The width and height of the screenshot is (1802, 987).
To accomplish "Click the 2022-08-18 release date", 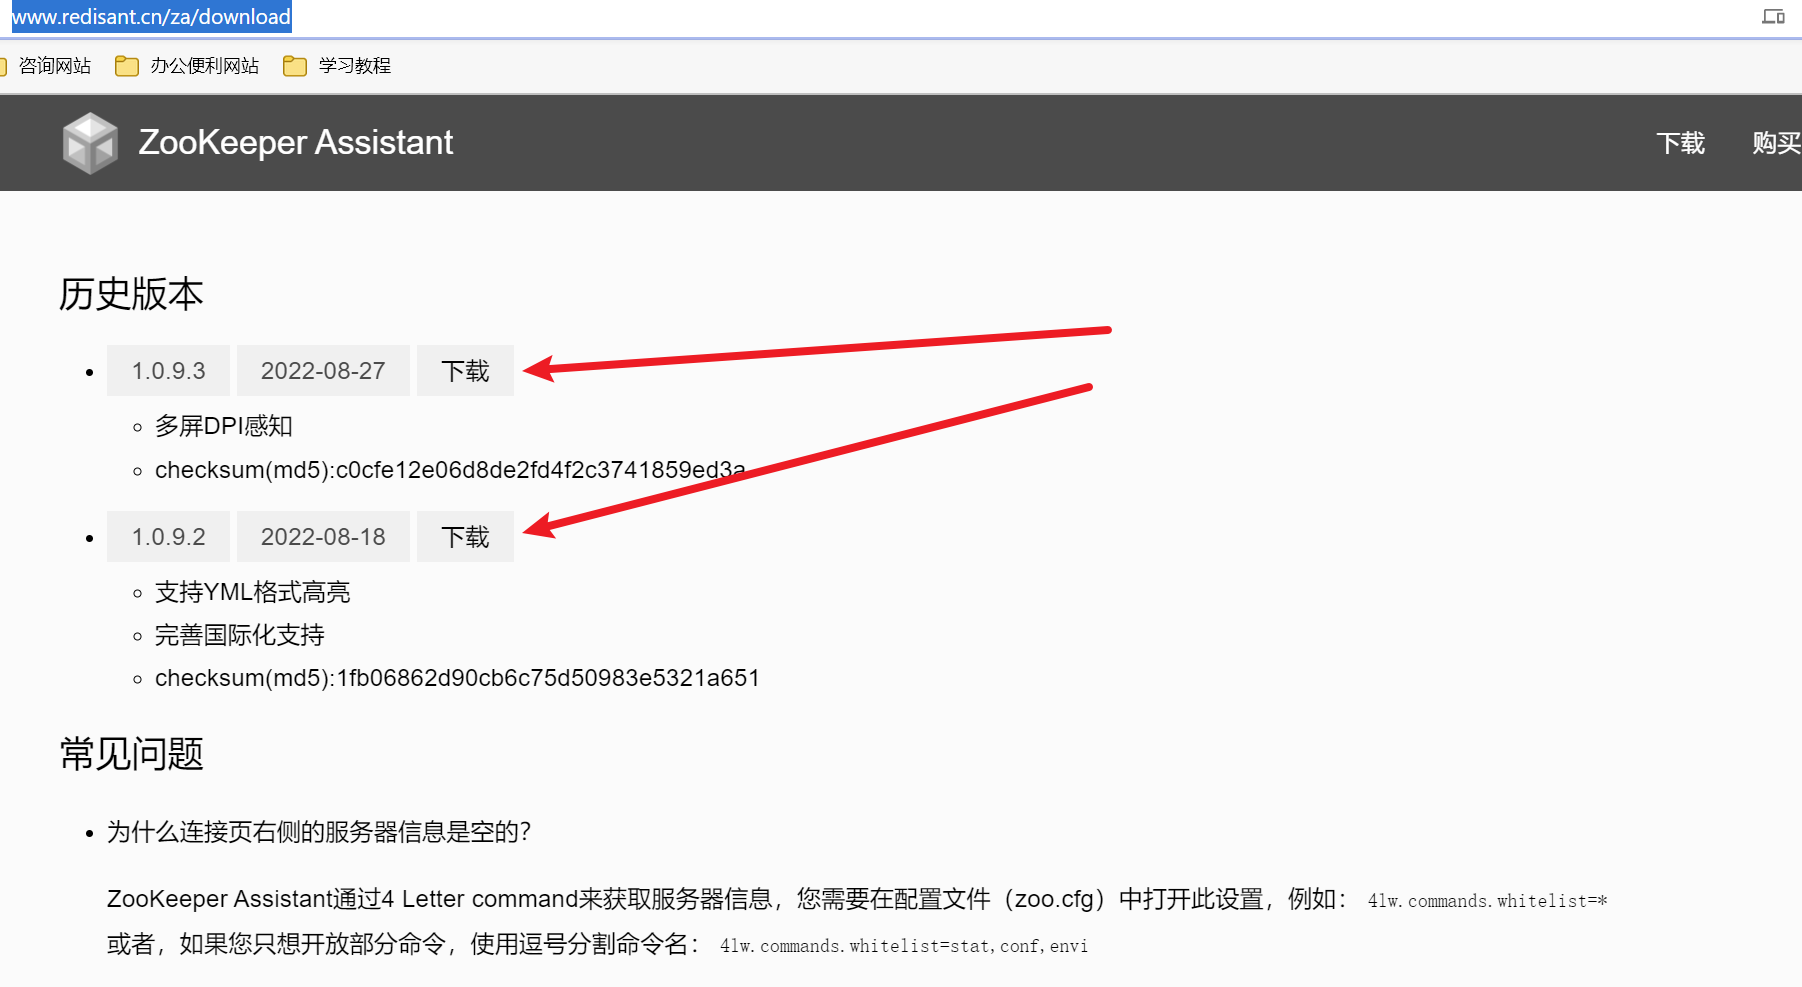I will click(x=323, y=537).
